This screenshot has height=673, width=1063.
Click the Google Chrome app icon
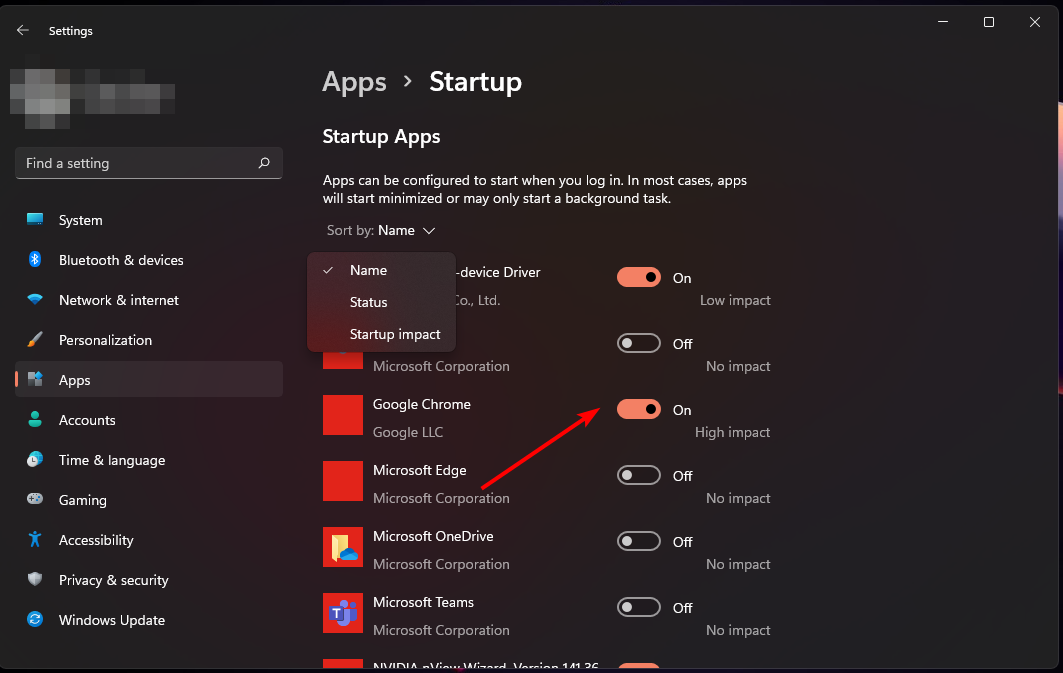343,415
